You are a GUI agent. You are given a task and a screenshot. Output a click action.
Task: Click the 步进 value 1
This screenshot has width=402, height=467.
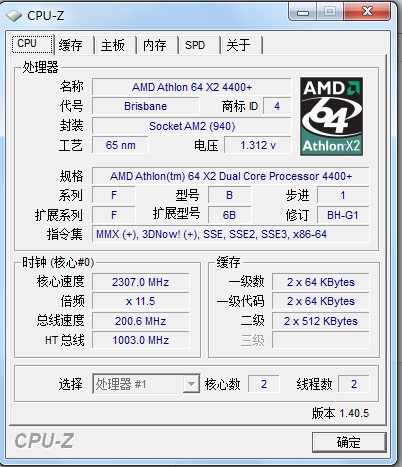point(343,195)
